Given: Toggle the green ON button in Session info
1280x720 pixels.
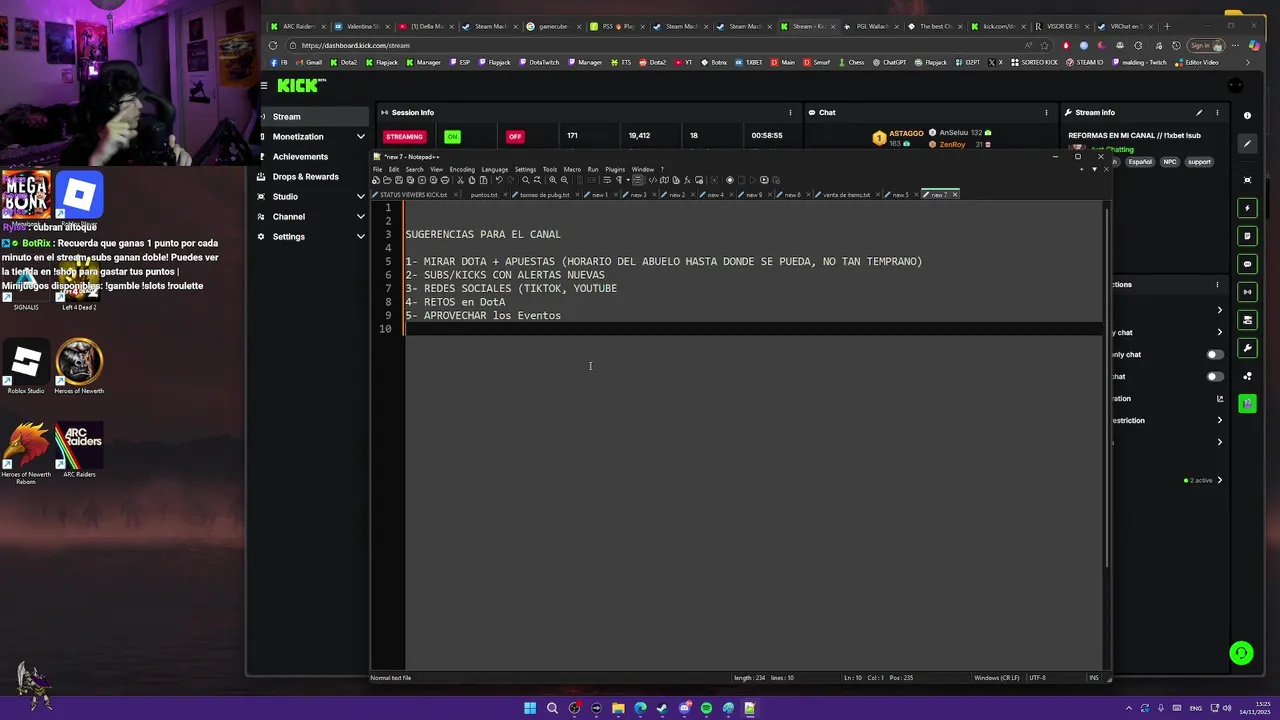Looking at the screenshot, I should click(x=452, y=136).
